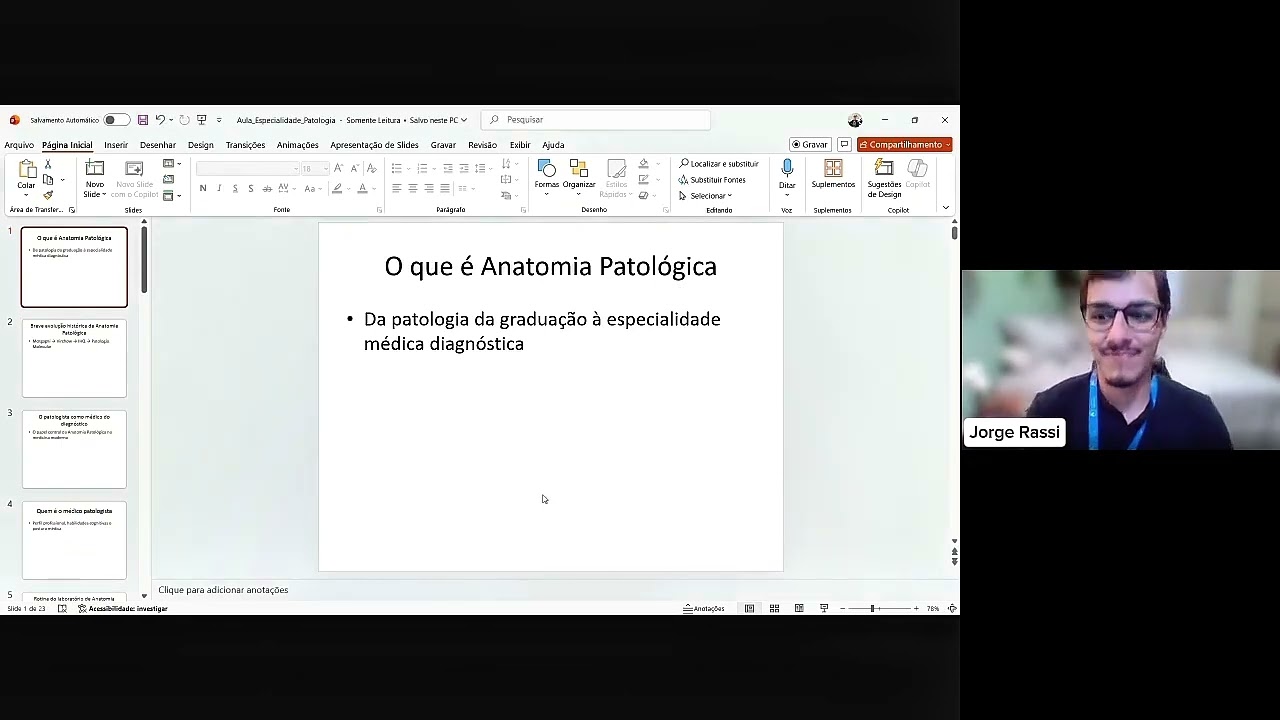Click the Compartilhamento share button
1280x720 pixels.
[x=904, y=145]
